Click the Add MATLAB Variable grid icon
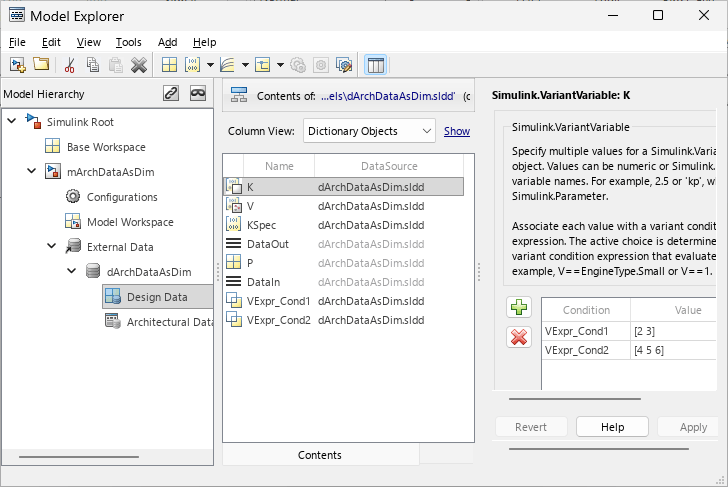728x487 pixels. pyautogui.click(x=169, y=65)
